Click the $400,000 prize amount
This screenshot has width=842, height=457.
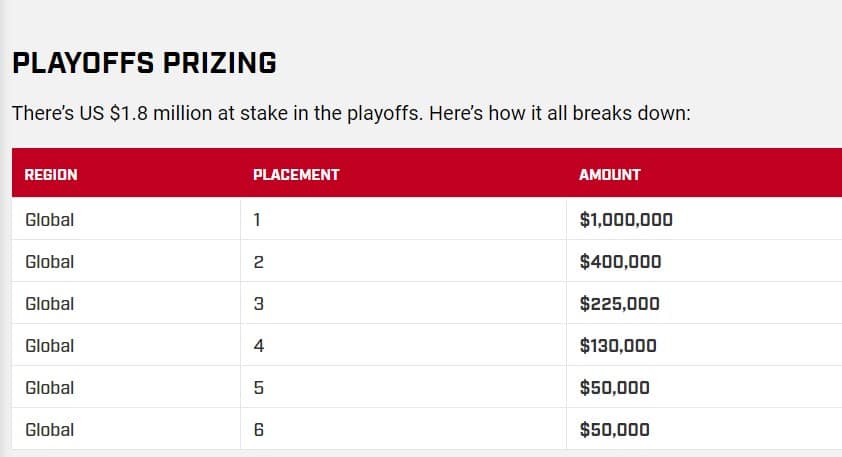tap(620, 262)
